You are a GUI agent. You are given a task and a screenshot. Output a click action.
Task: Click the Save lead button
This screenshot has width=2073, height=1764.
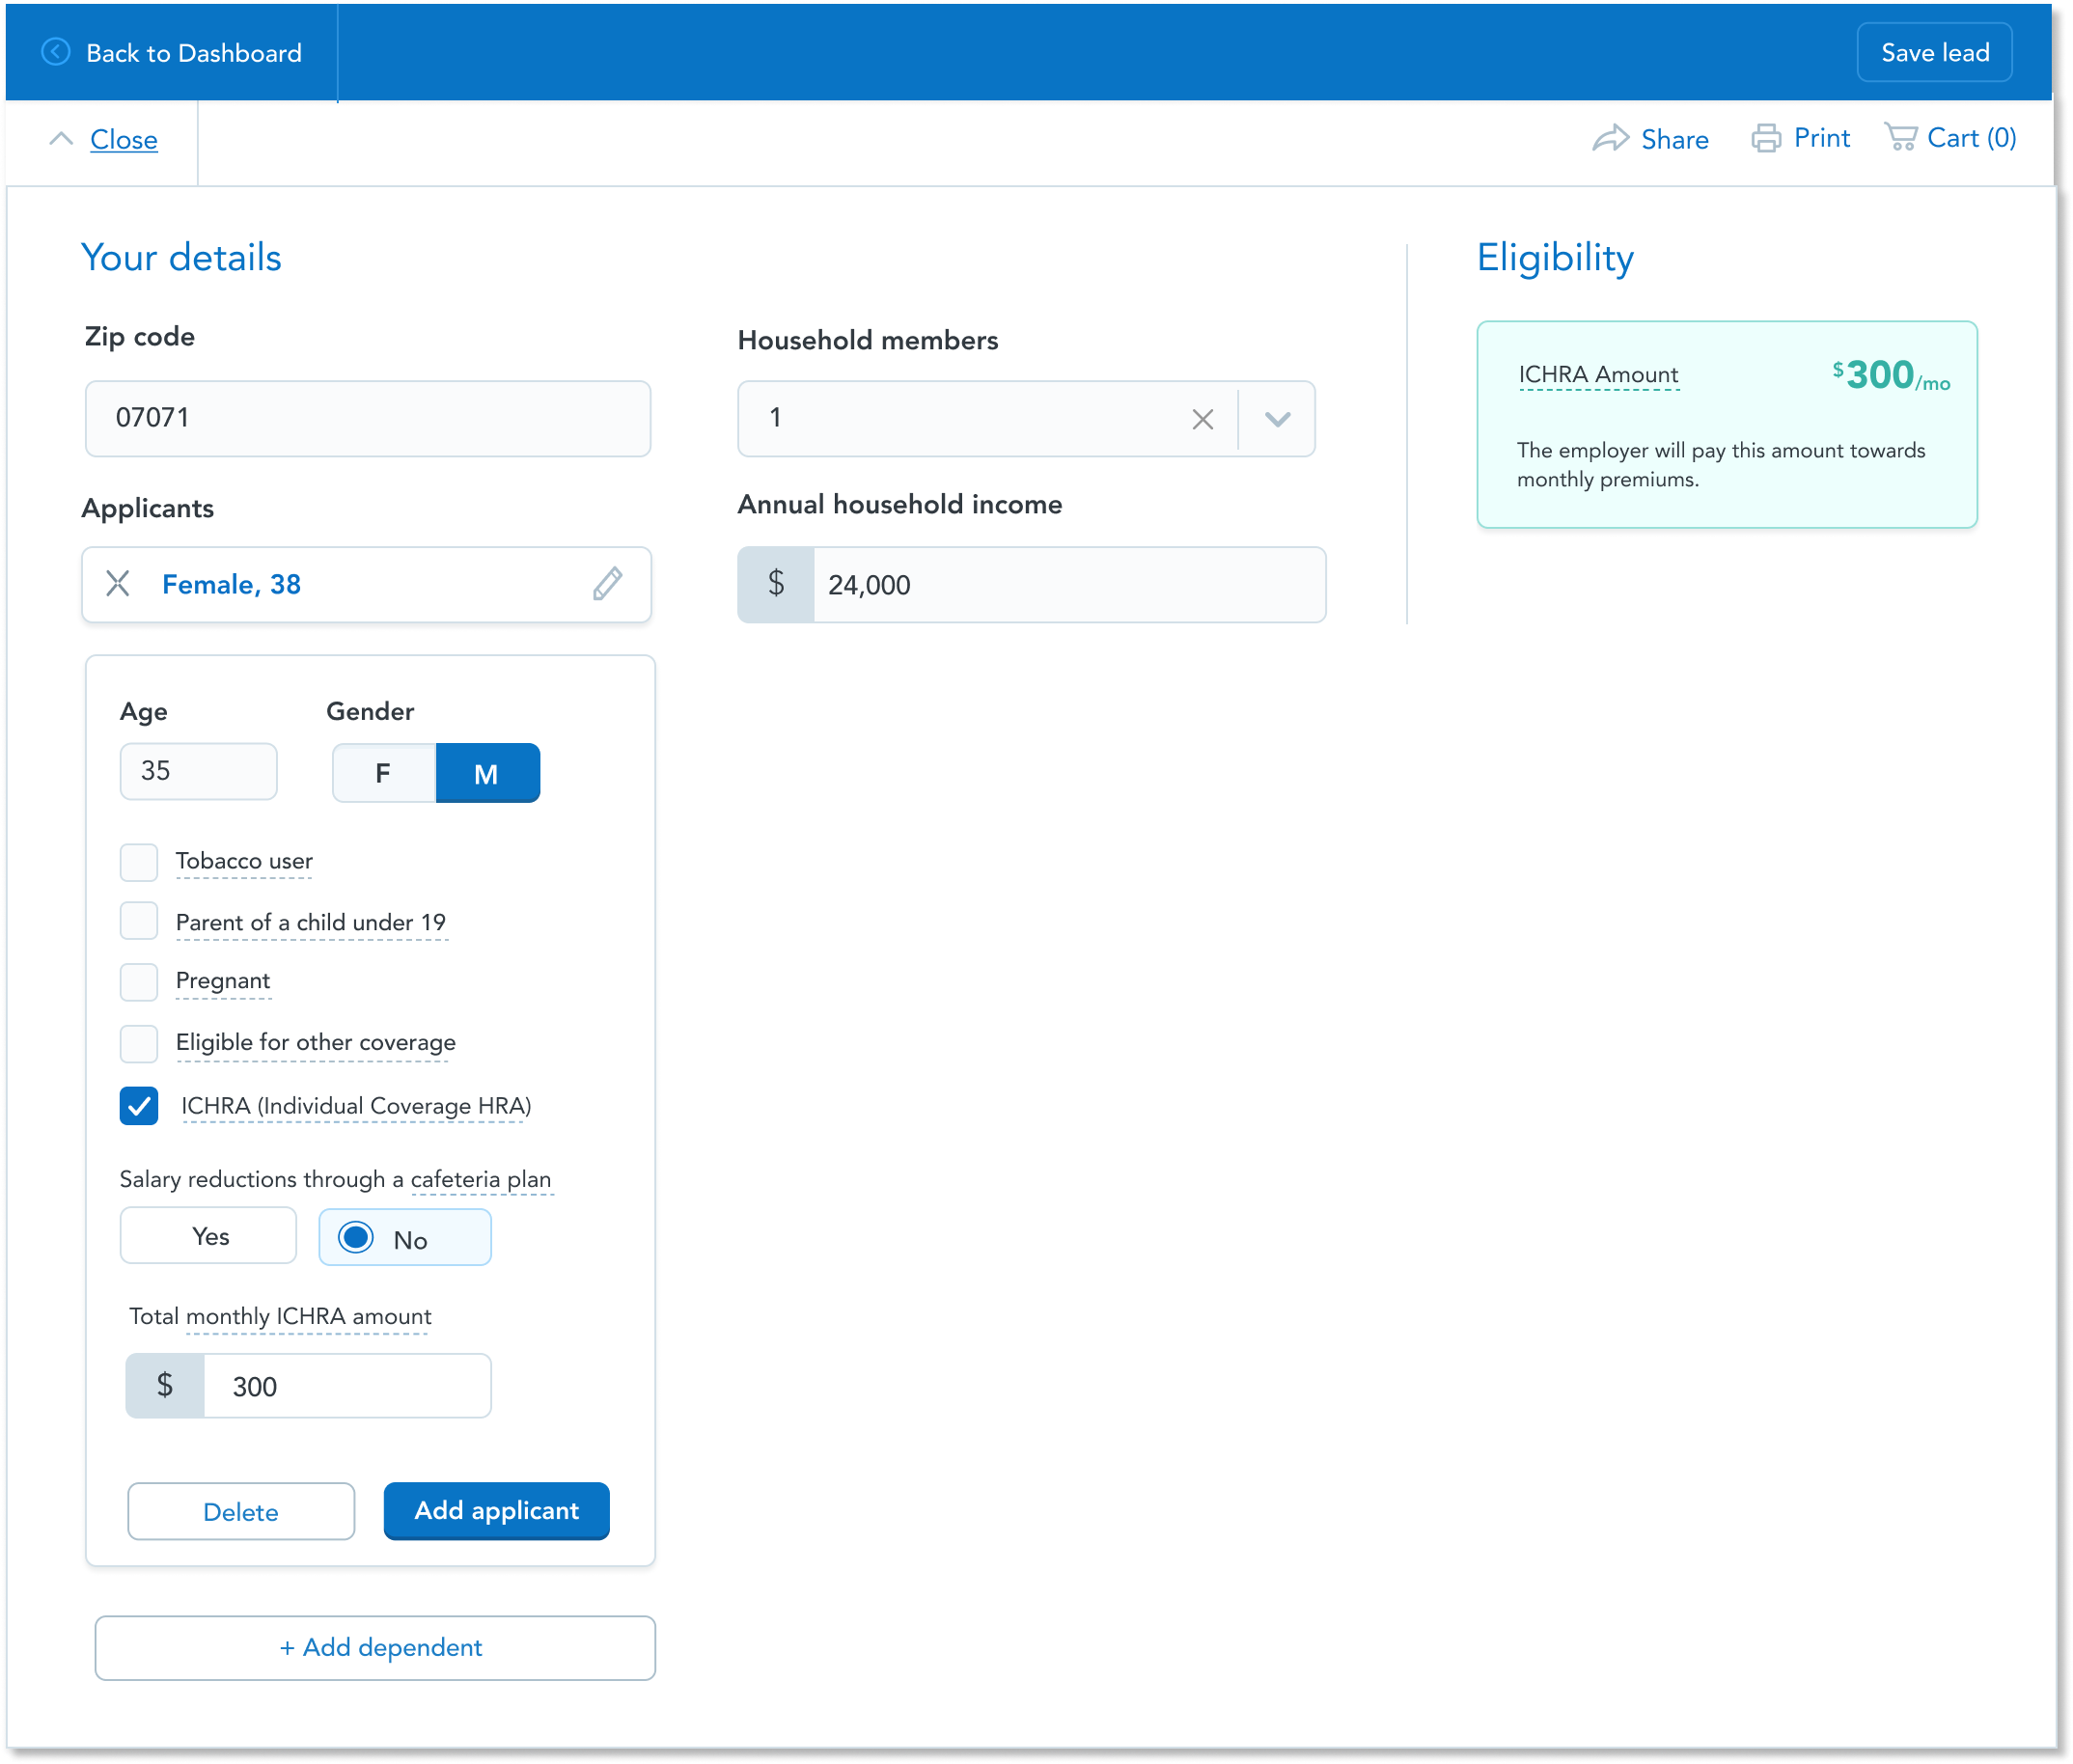click(1933, 52)
